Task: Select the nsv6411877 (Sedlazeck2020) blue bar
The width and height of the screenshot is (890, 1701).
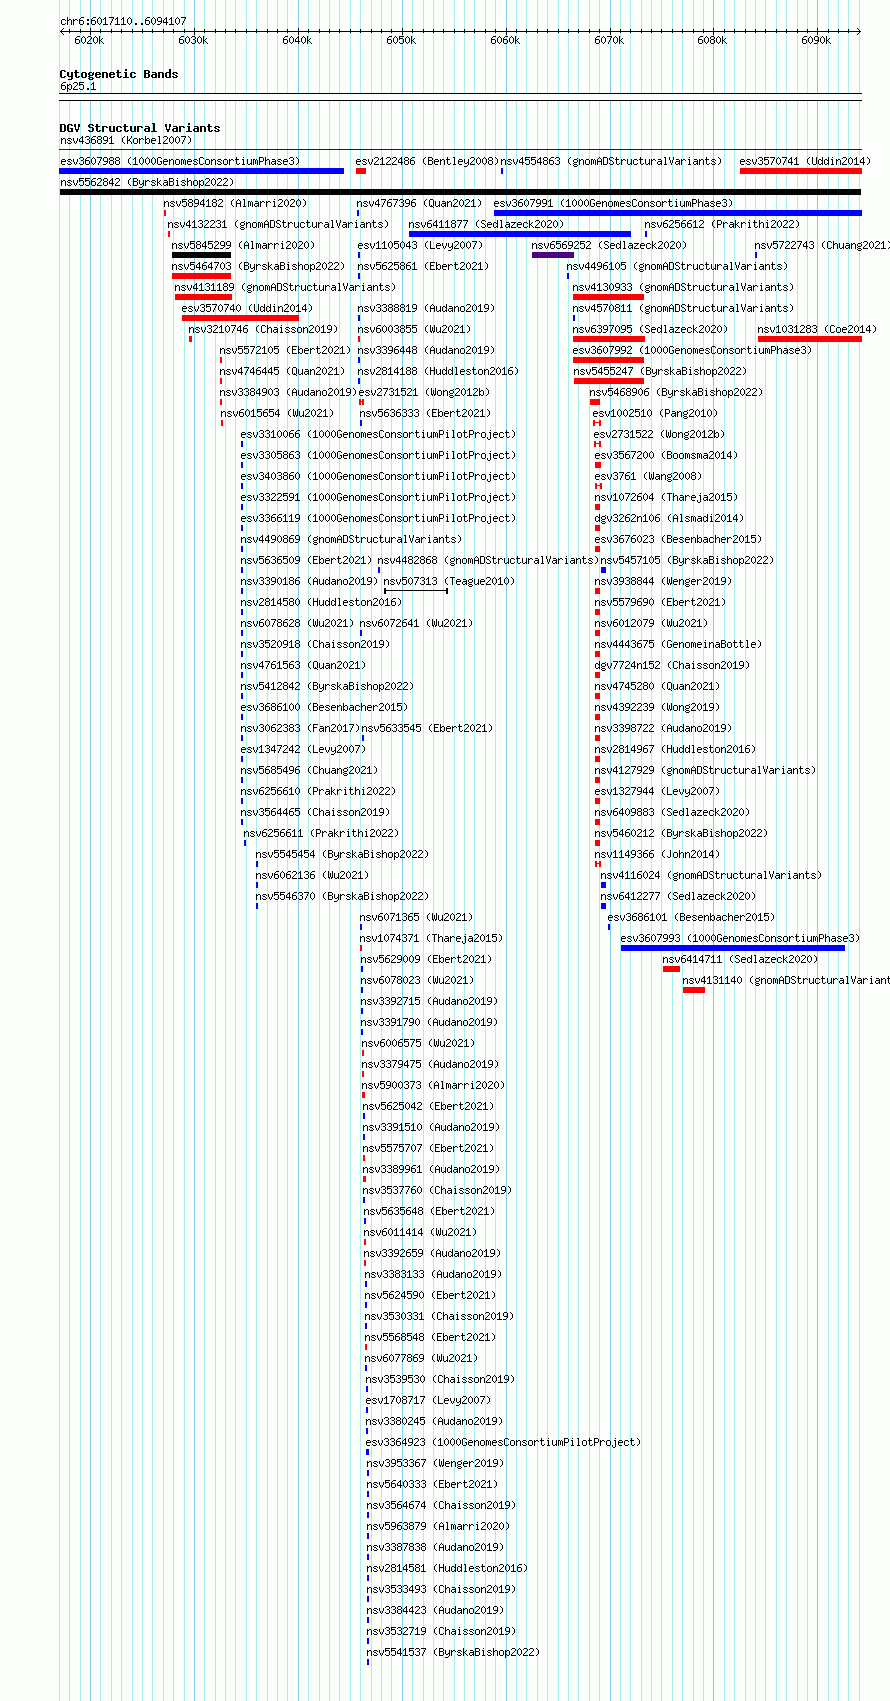Action: pos(519,234)
